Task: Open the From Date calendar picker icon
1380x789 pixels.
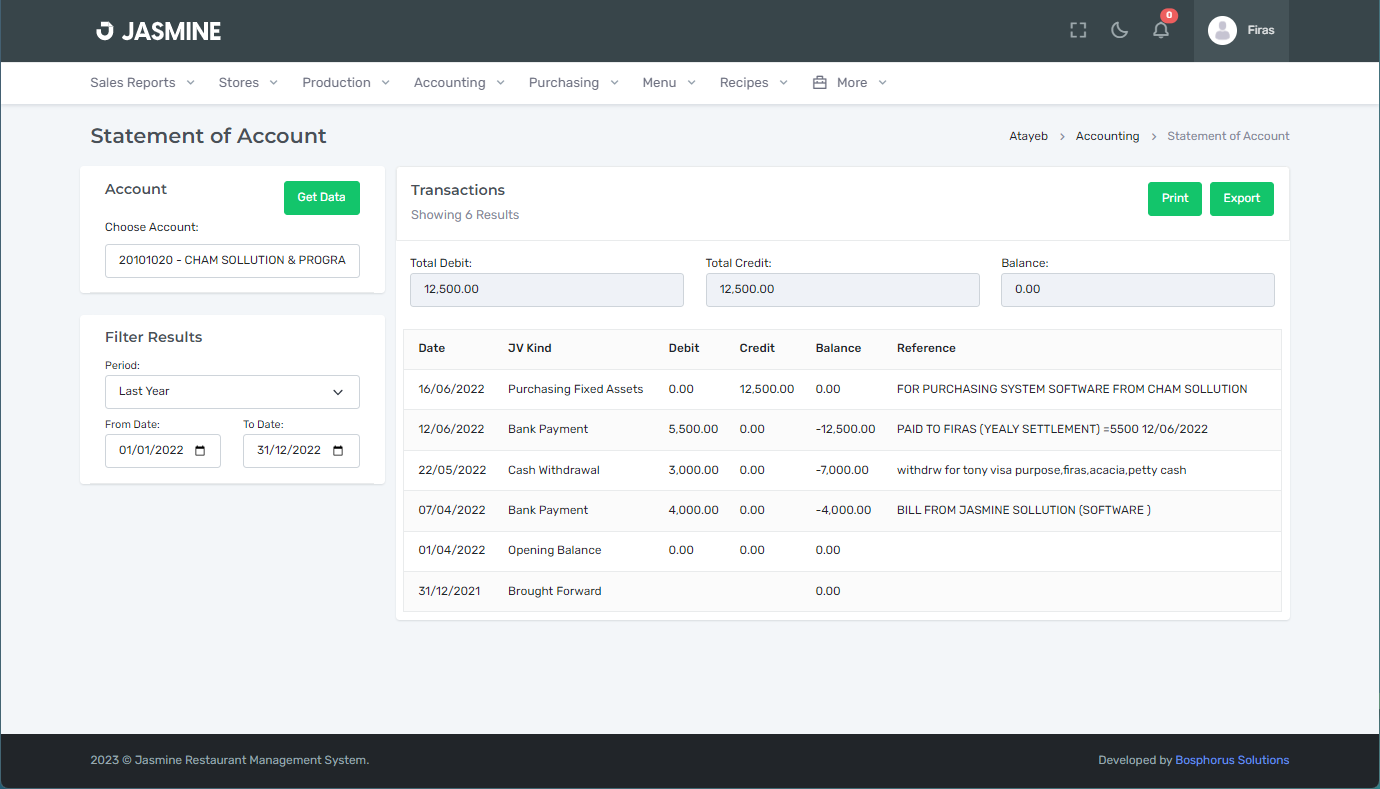Action: pyautogui.click(x=200, y=450)
